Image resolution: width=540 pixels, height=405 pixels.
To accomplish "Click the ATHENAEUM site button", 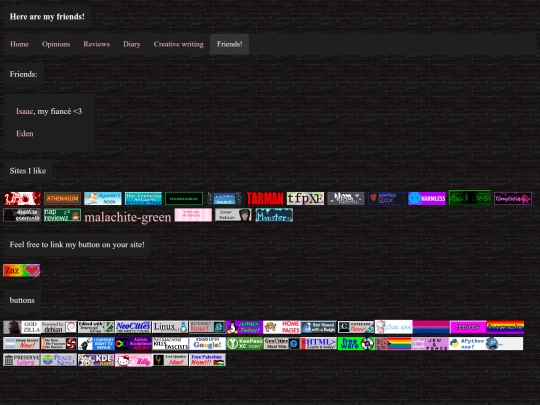I will tap(62, 199).
